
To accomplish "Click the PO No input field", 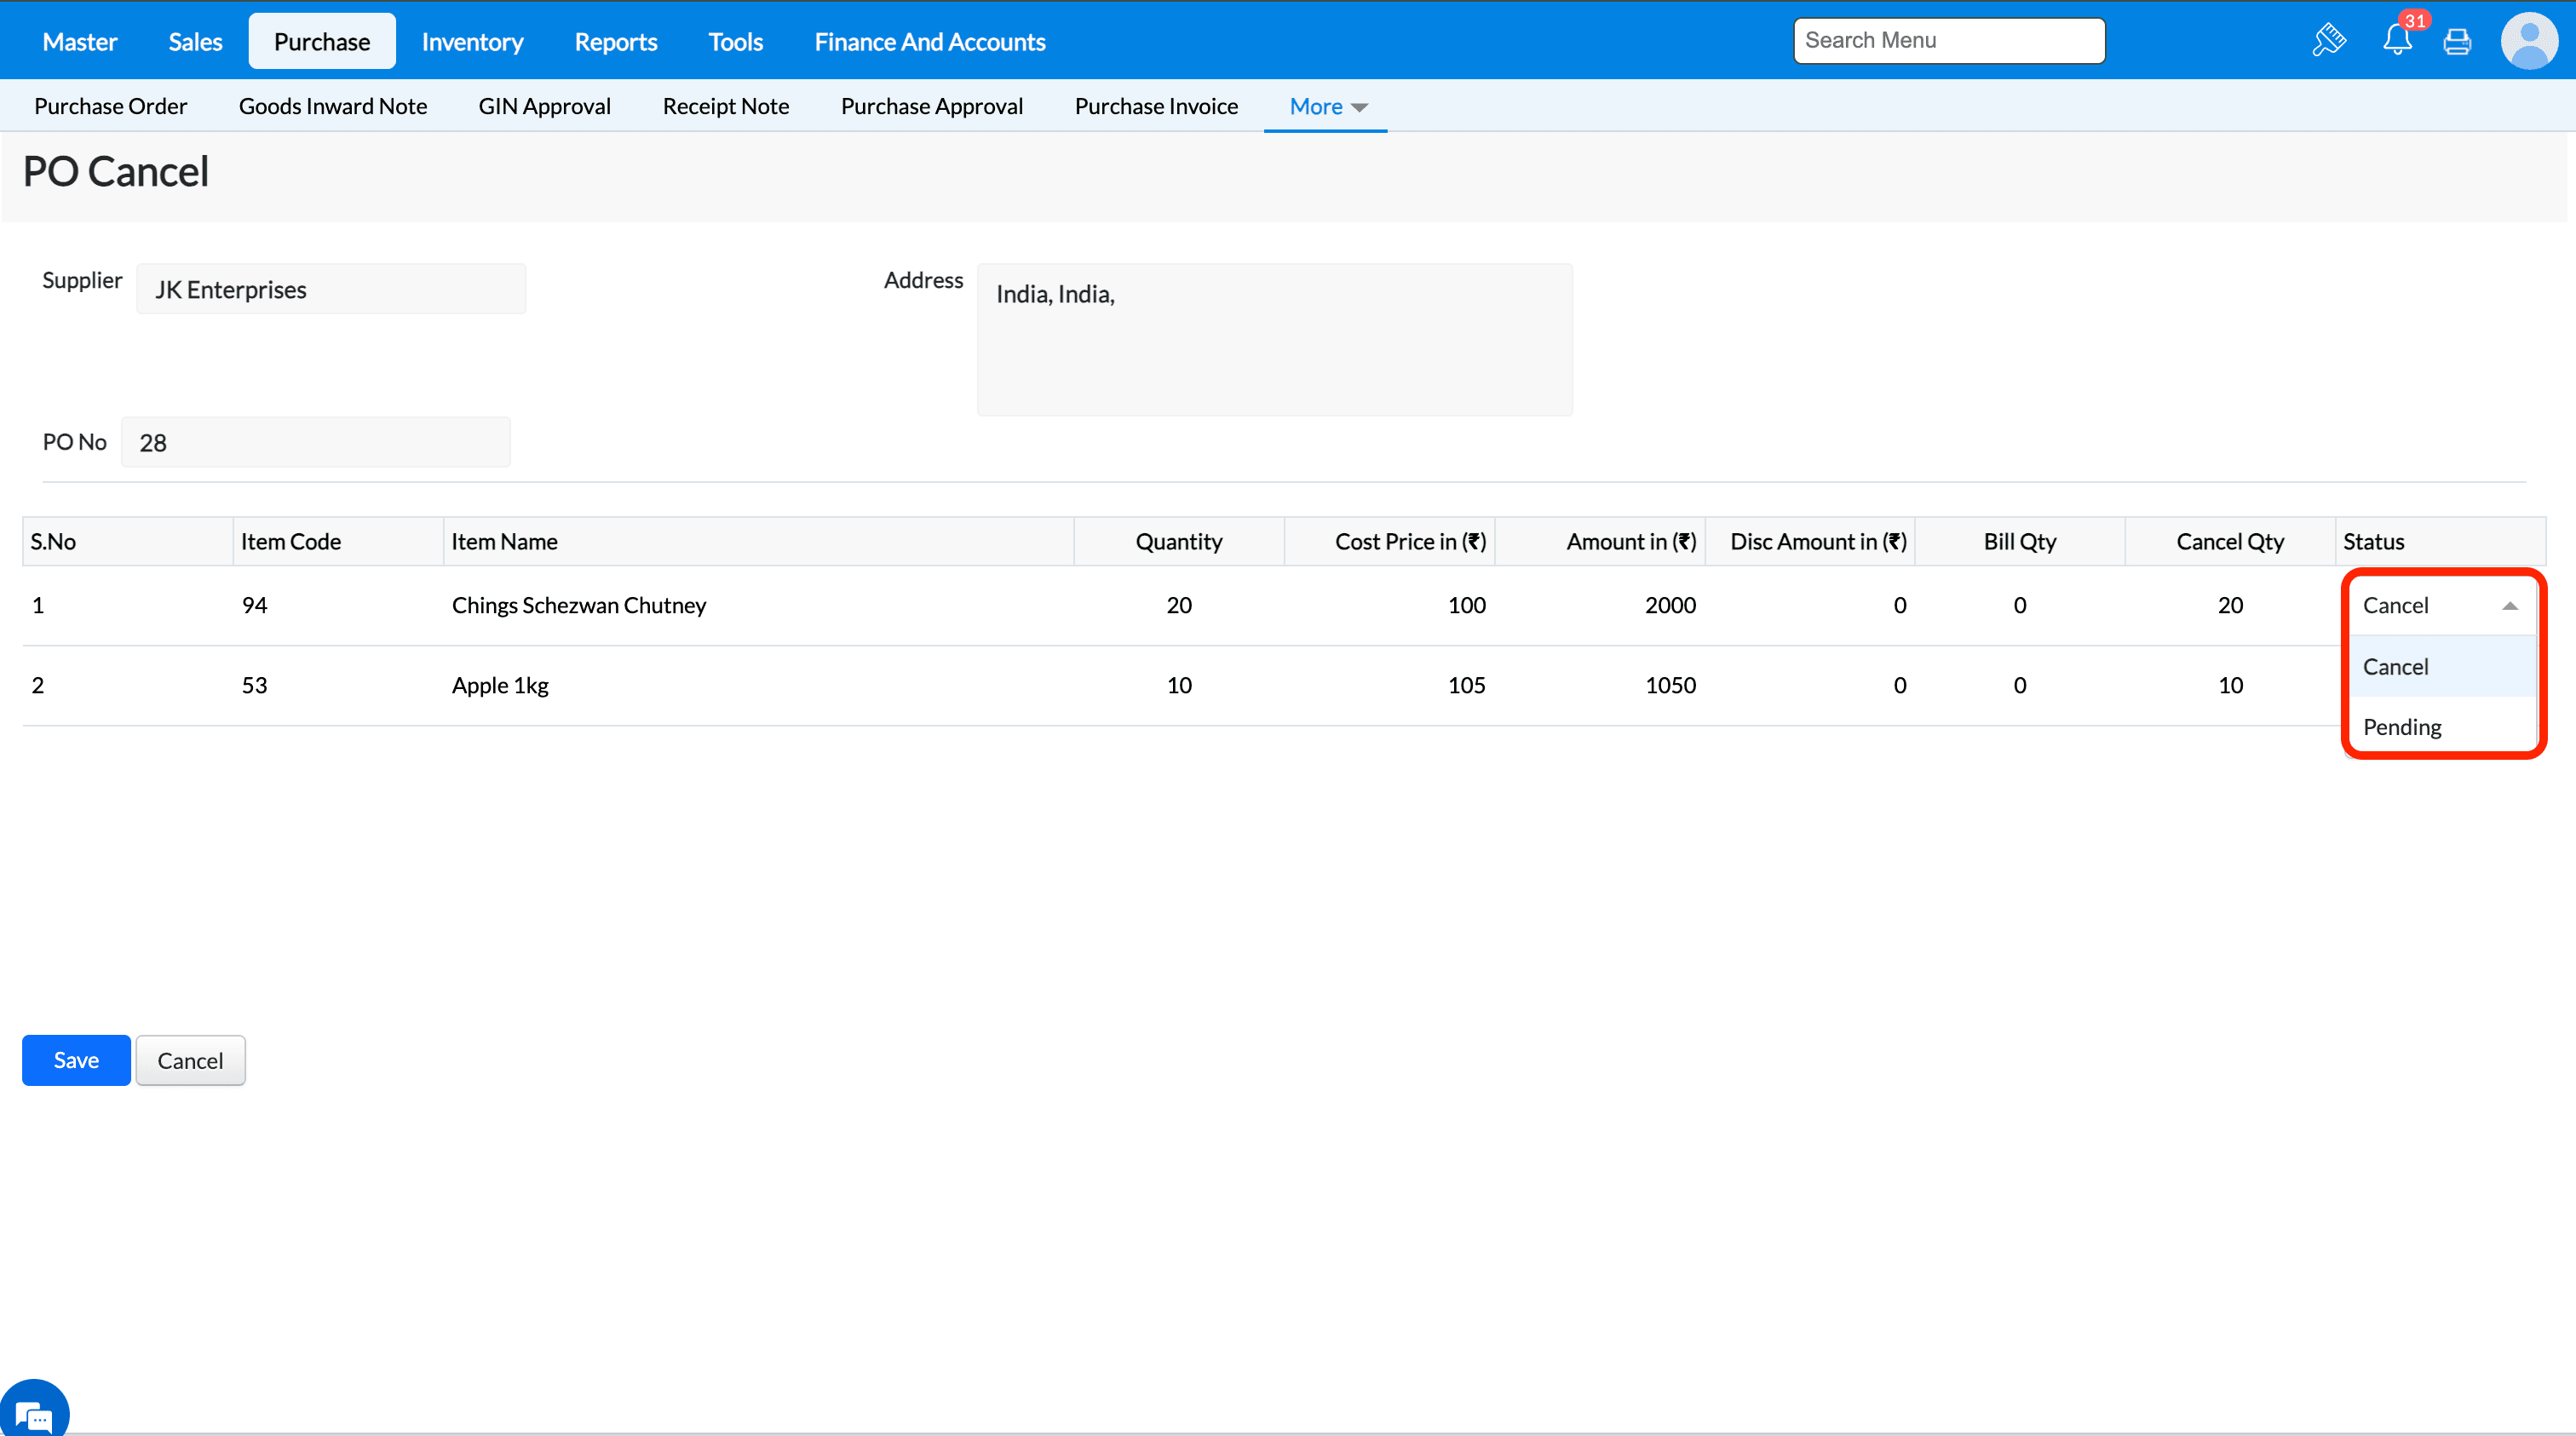I will [315, 442].
